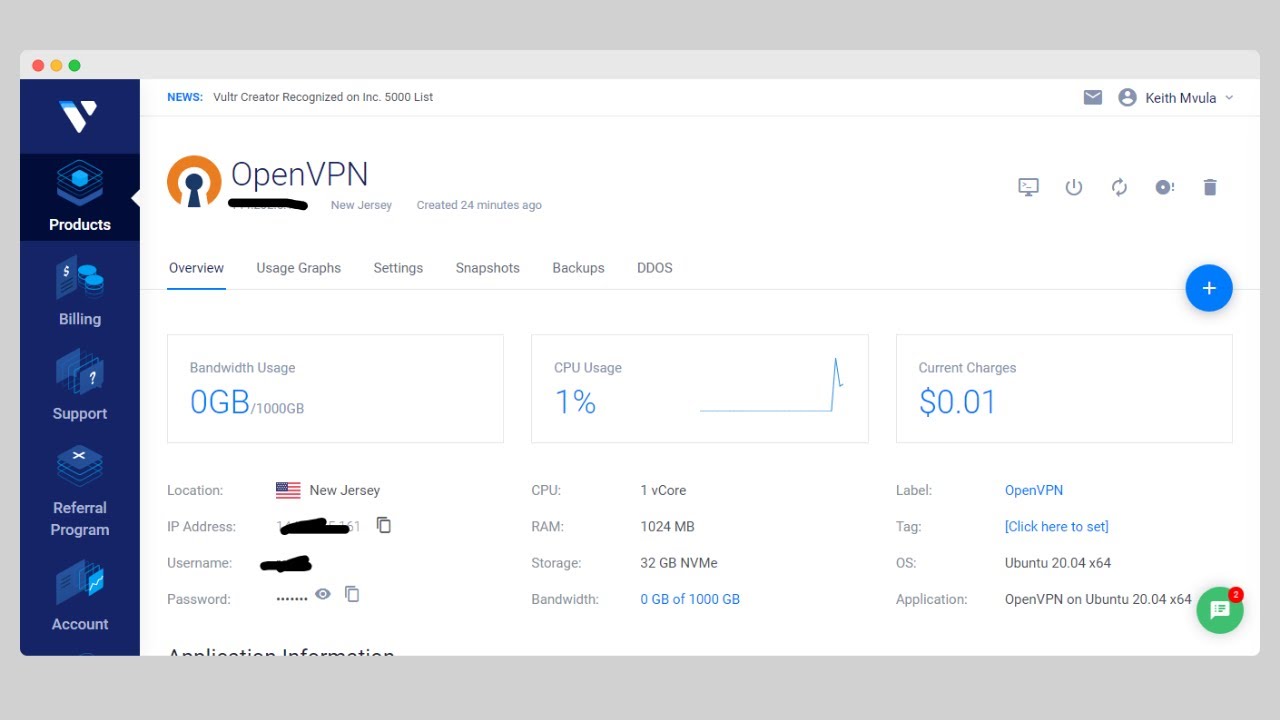Open the mail envelope notifications icon
The image size is (1280, 720).
click(x=1093, y=97)
